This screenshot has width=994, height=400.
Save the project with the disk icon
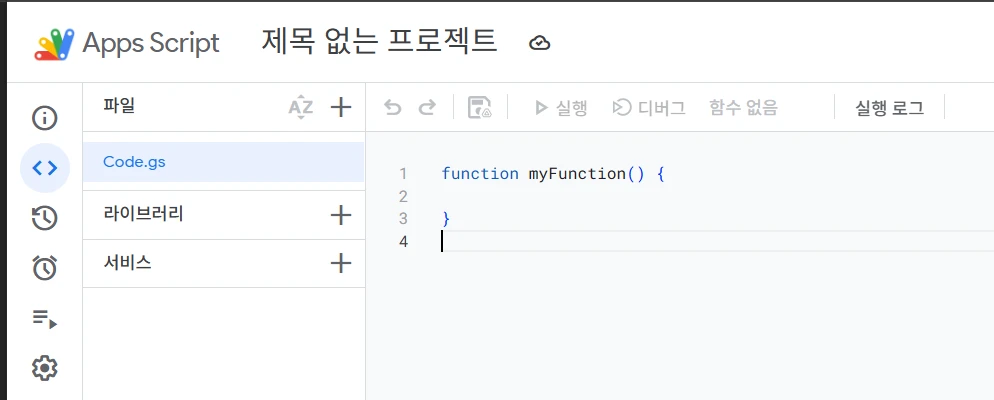(480, 107)
